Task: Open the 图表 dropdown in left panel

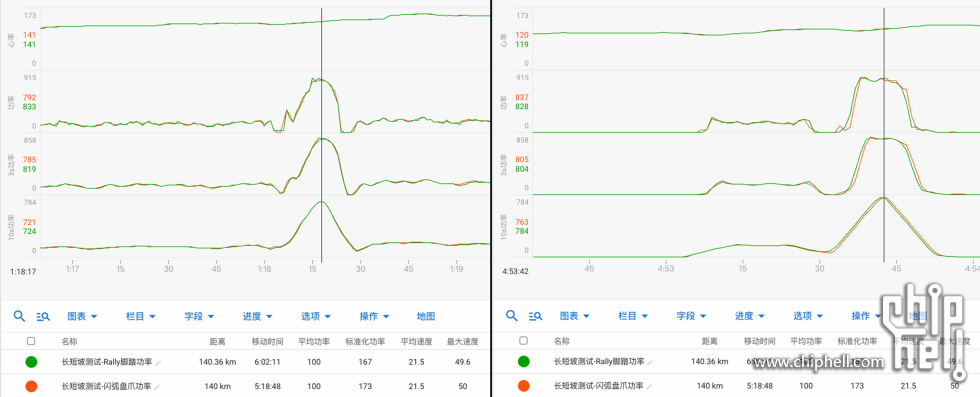Action: [x=82, y=316]
